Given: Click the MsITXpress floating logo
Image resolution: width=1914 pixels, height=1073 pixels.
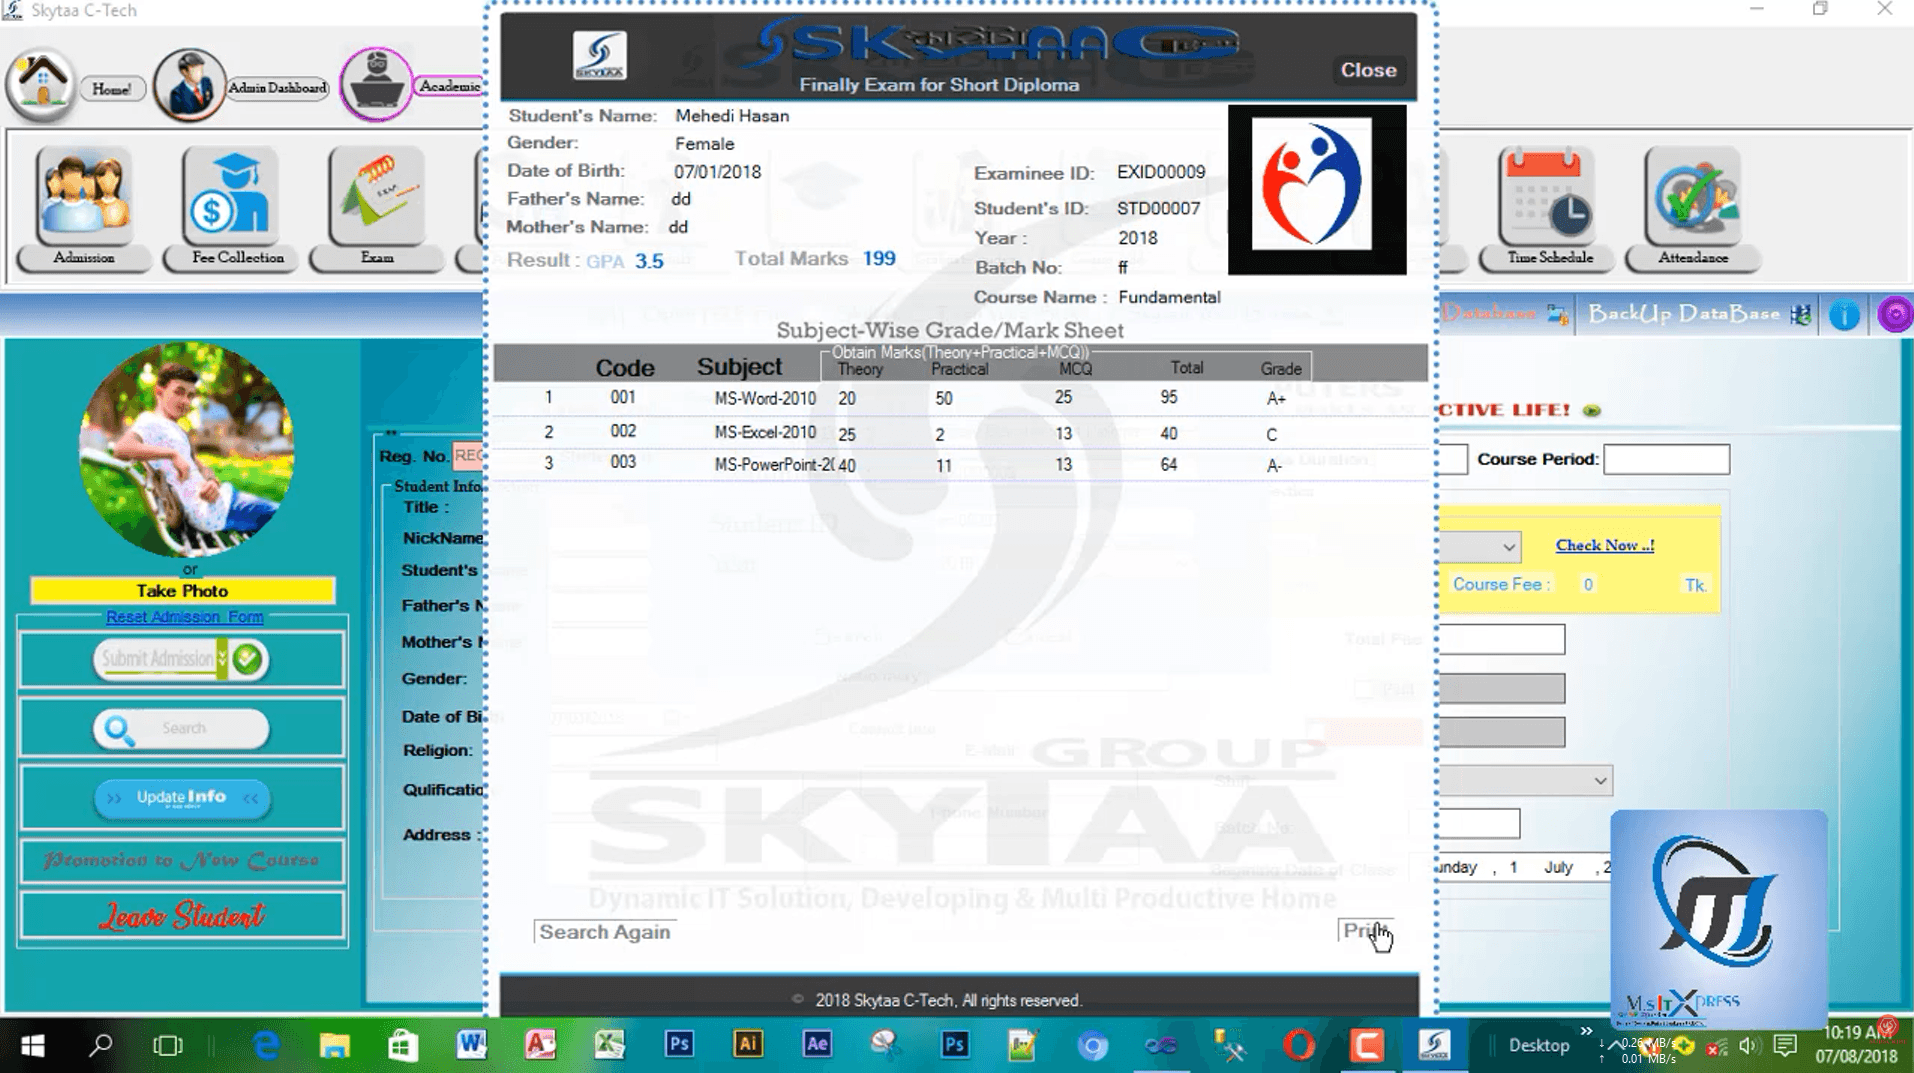Looking at the screenshot, I should [x=1718, y=918].
